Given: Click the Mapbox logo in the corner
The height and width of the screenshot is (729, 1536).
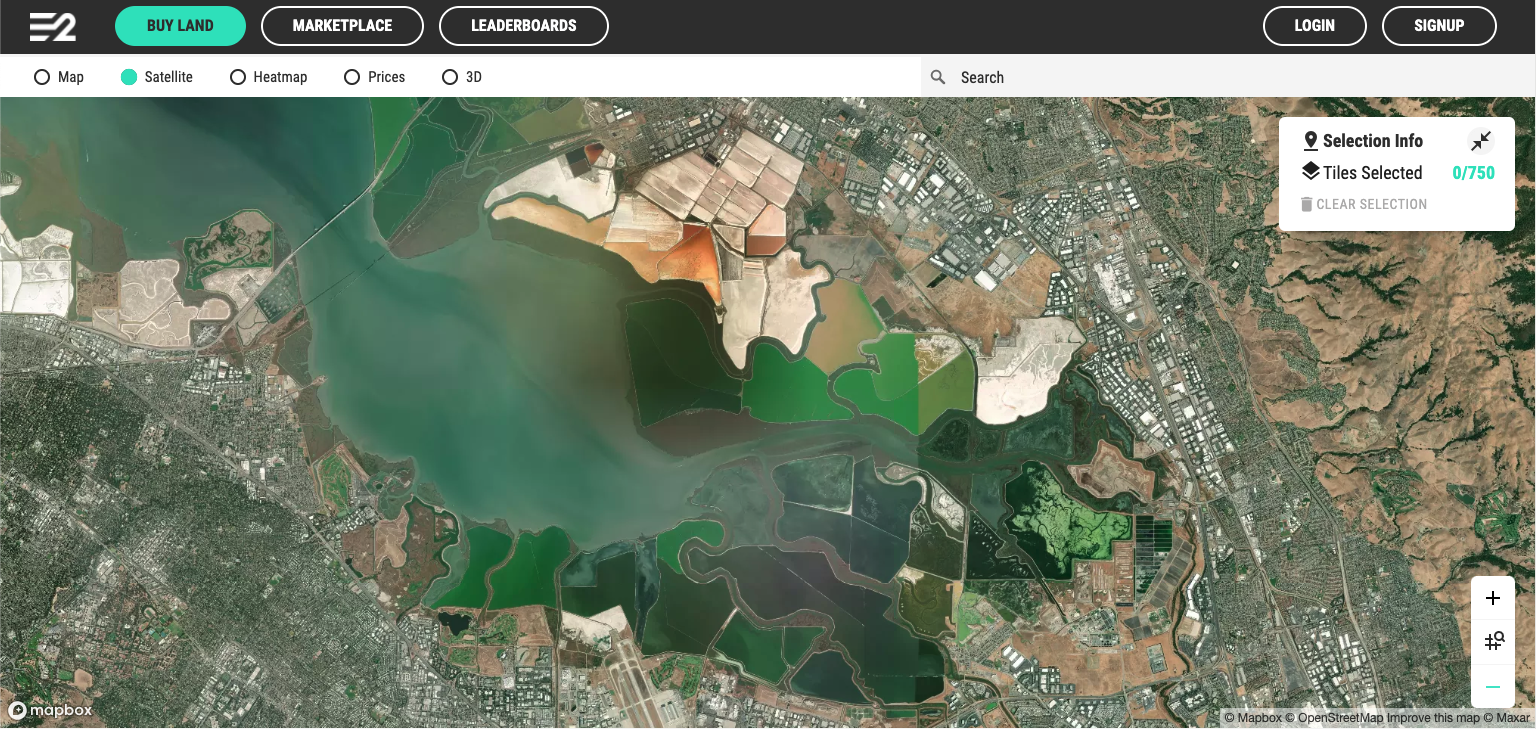Looking at the screenshot, I should 48,710.
